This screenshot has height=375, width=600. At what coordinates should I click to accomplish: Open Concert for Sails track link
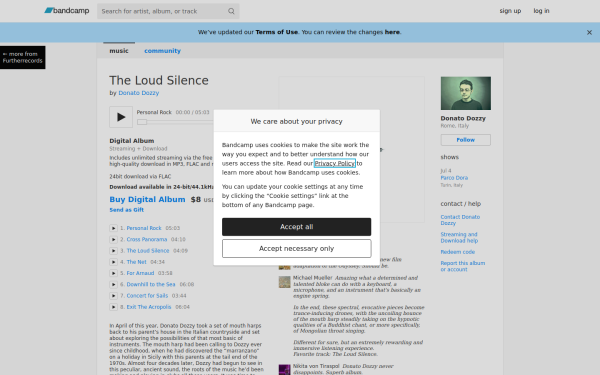147,296
